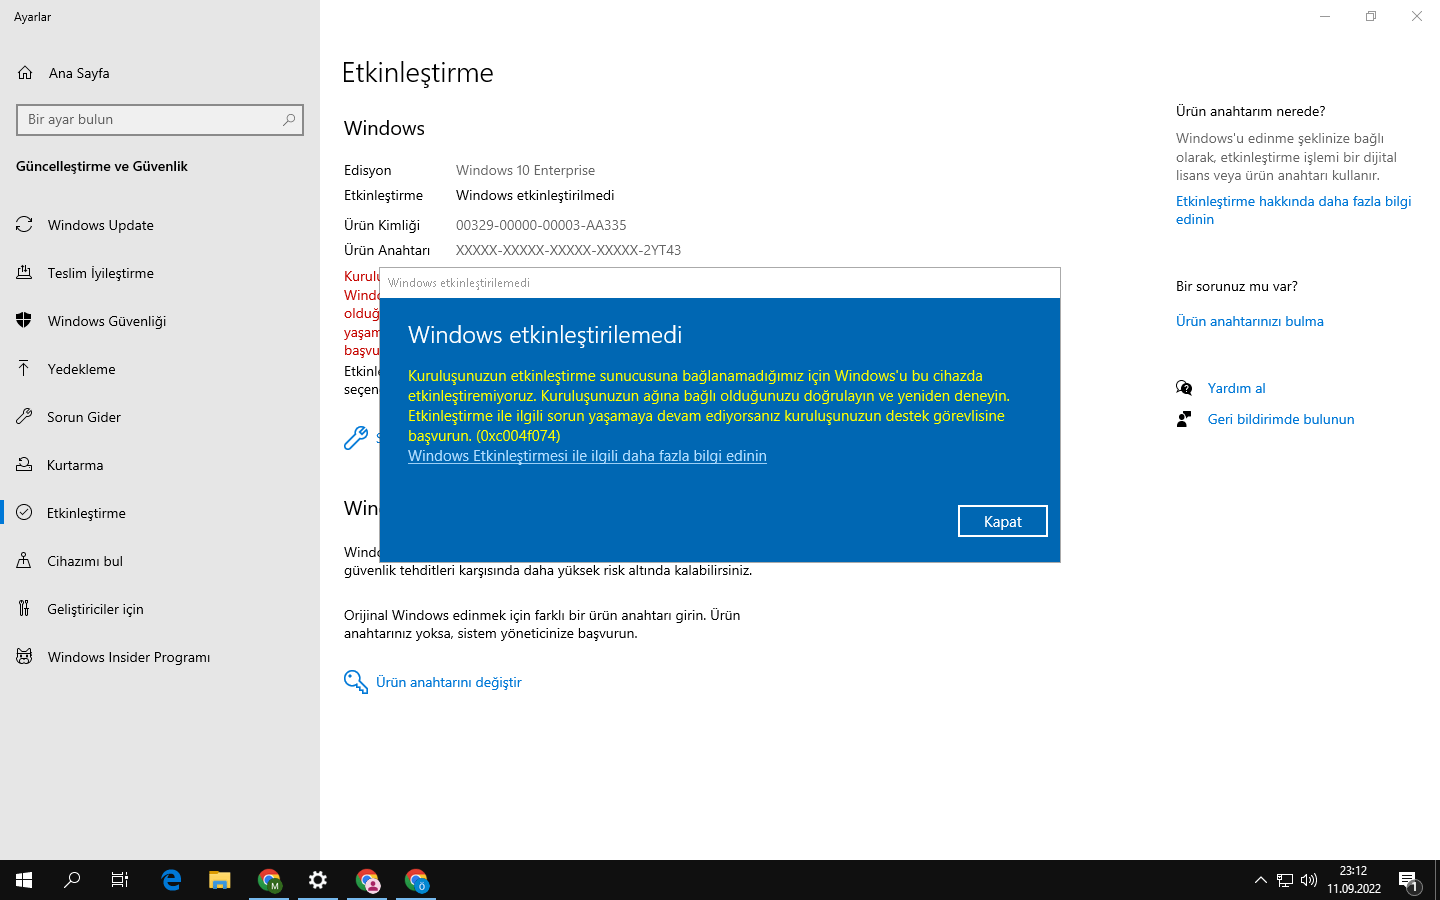Click the feedback person icon

pyautogui.click(x=1184, y=419)
